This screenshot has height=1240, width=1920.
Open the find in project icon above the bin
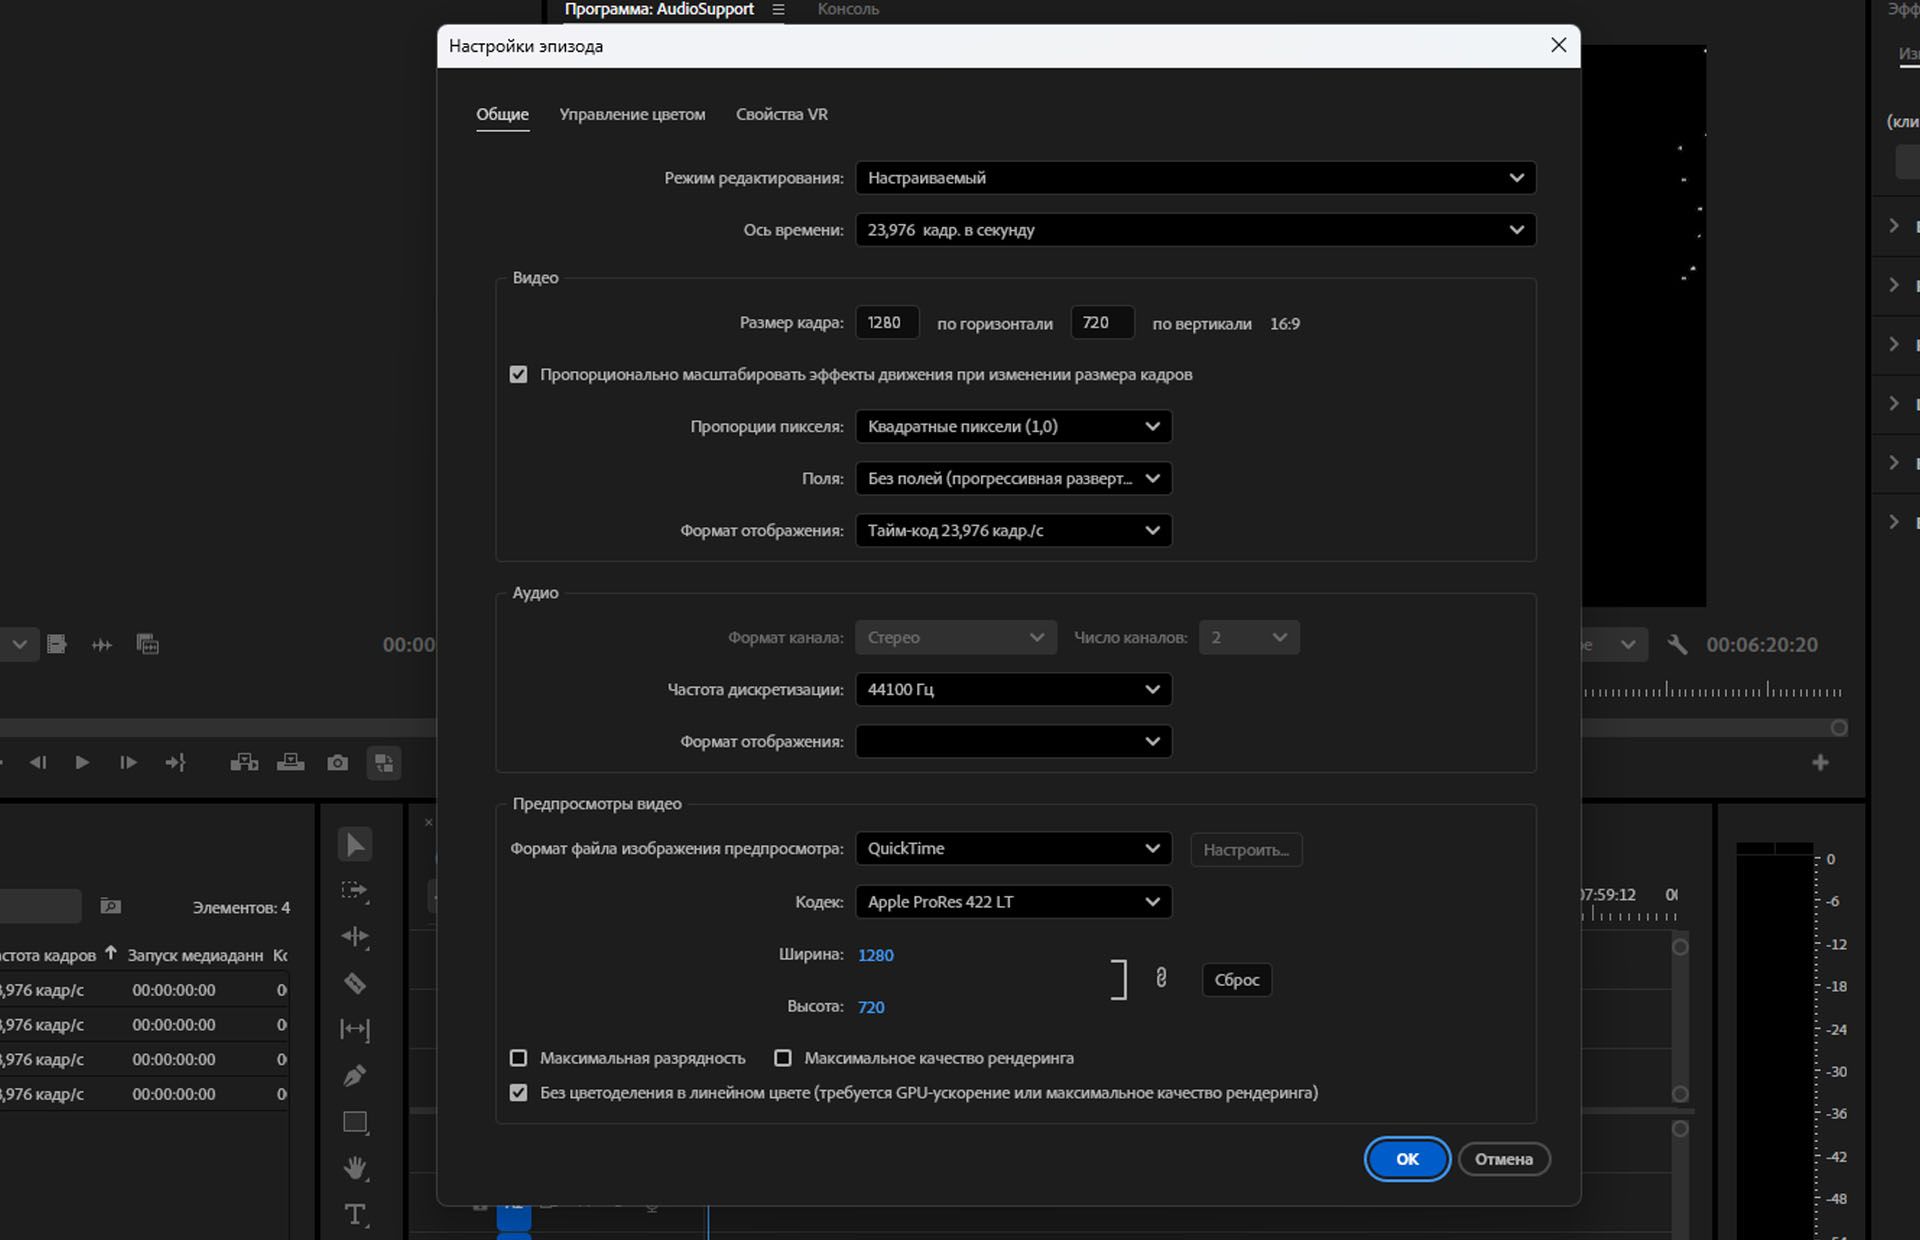click(x=110, y=906)
